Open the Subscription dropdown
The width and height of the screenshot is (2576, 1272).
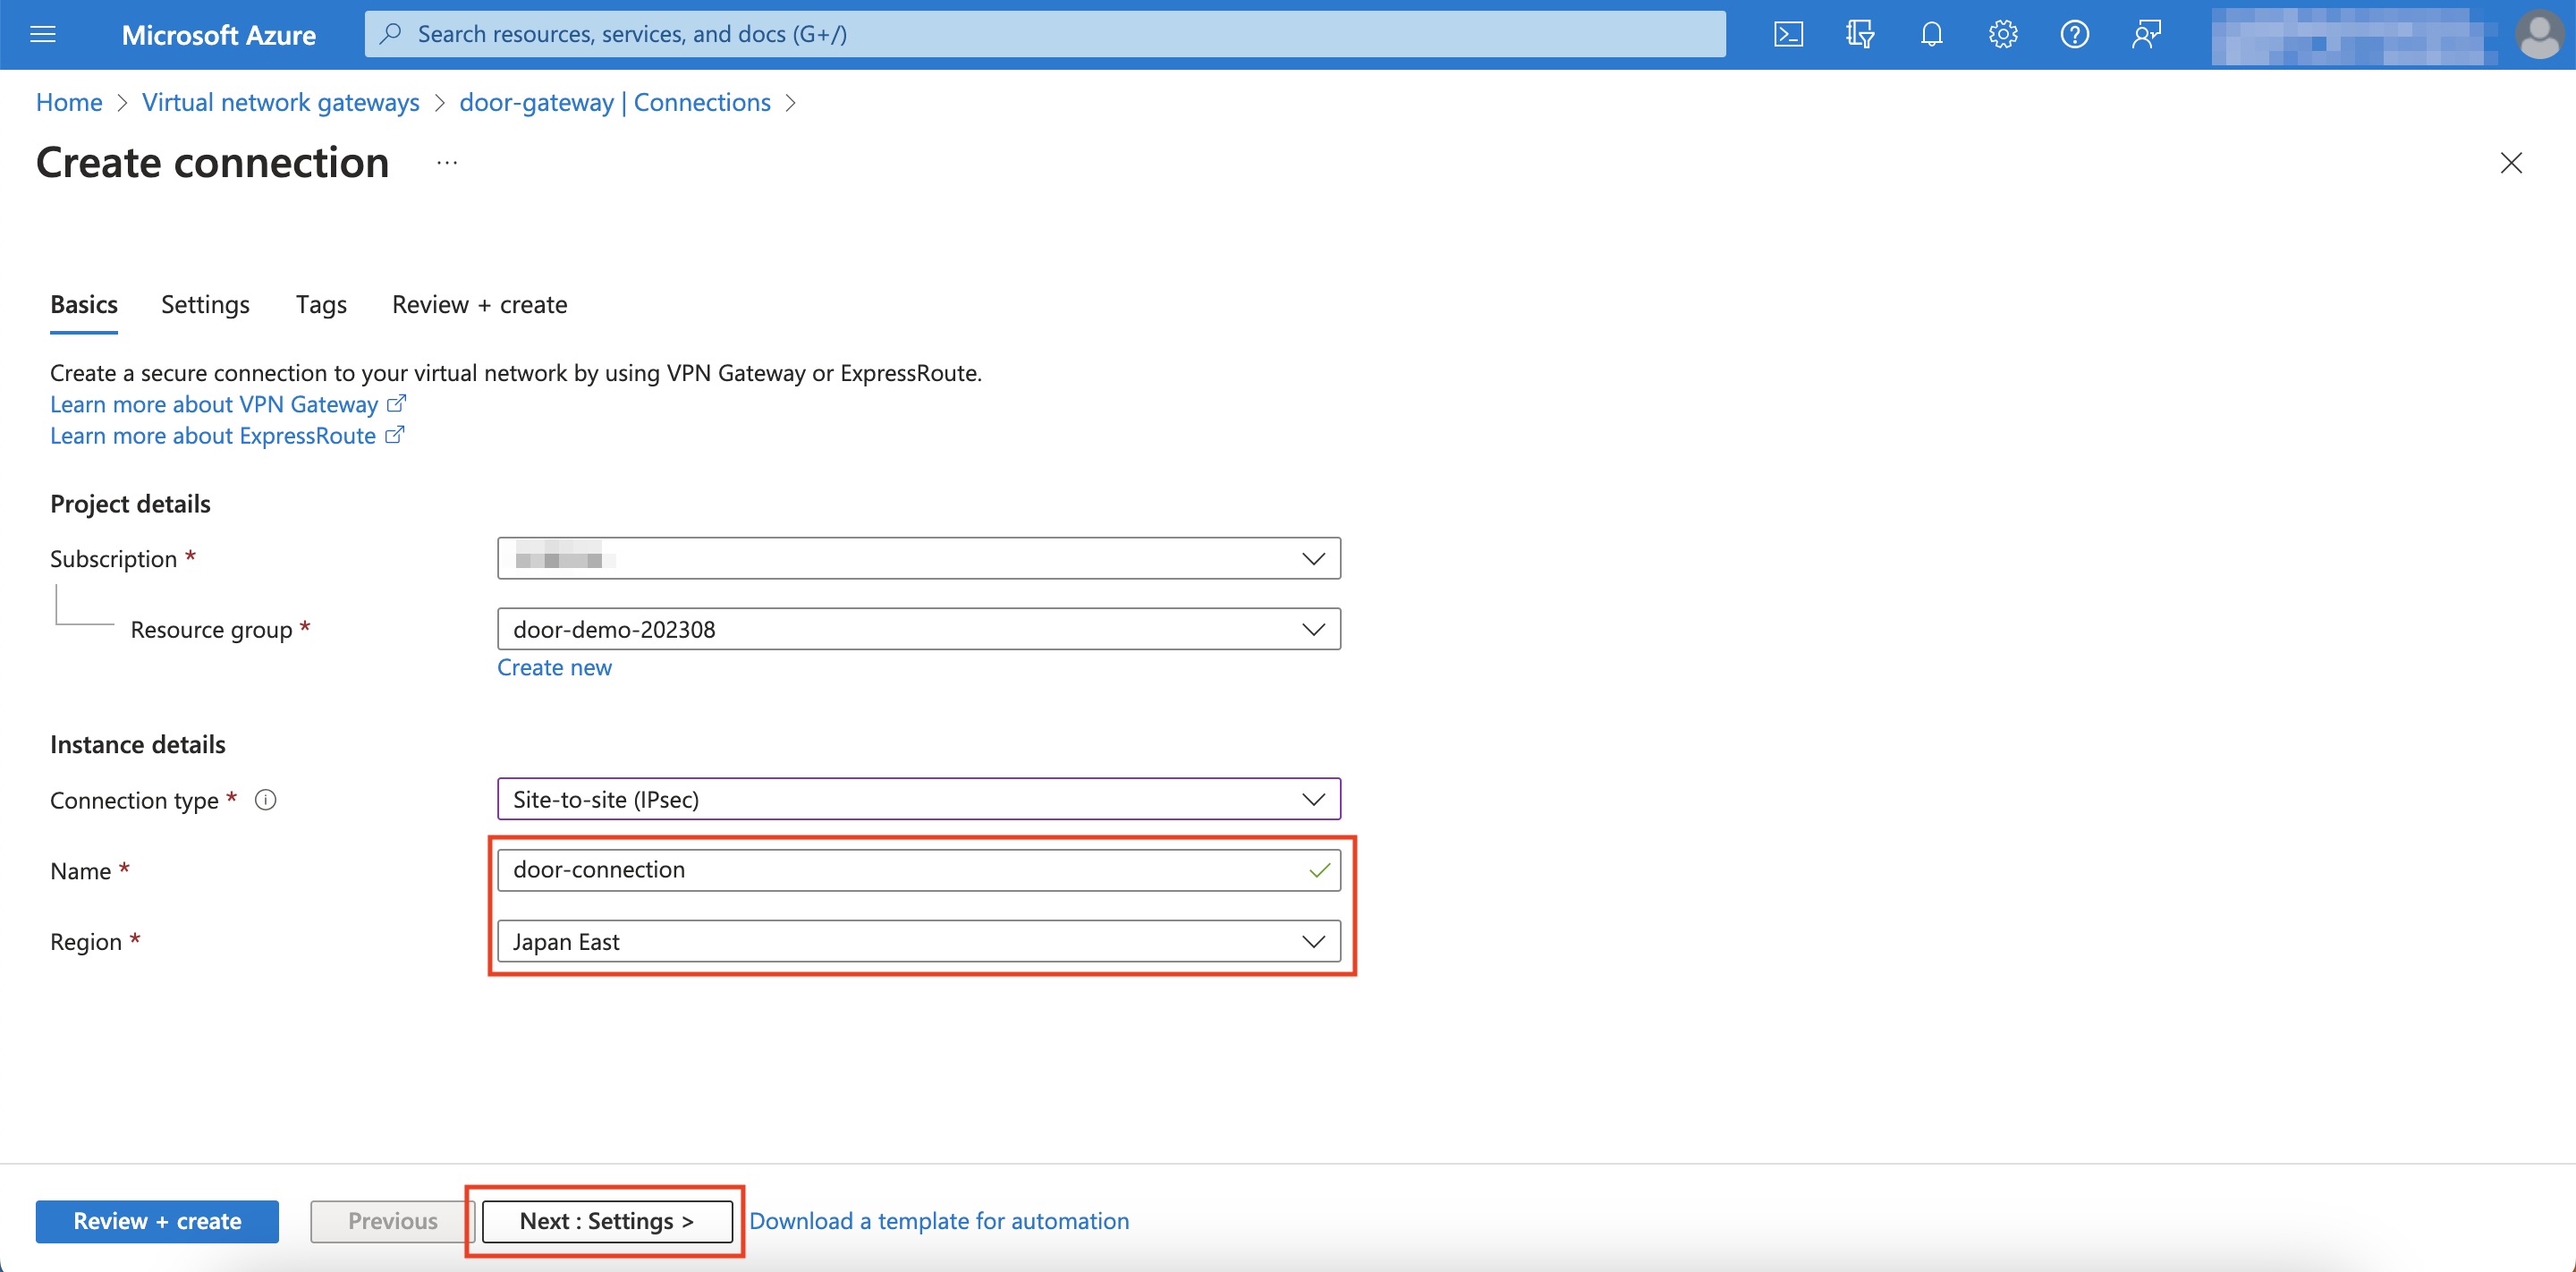(x=1313, y=558)
